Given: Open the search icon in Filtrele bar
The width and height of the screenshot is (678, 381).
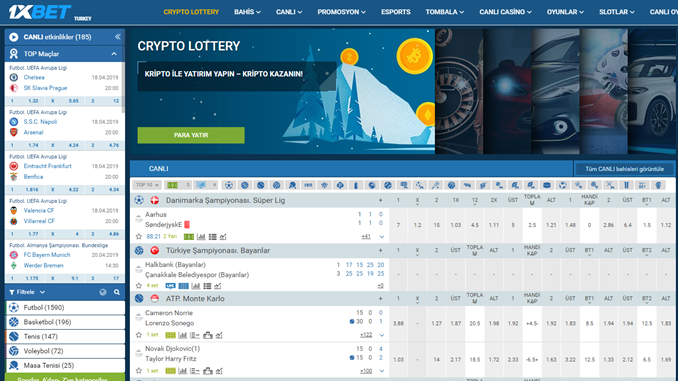Looking at the screenshot, I should coord(117,292).
